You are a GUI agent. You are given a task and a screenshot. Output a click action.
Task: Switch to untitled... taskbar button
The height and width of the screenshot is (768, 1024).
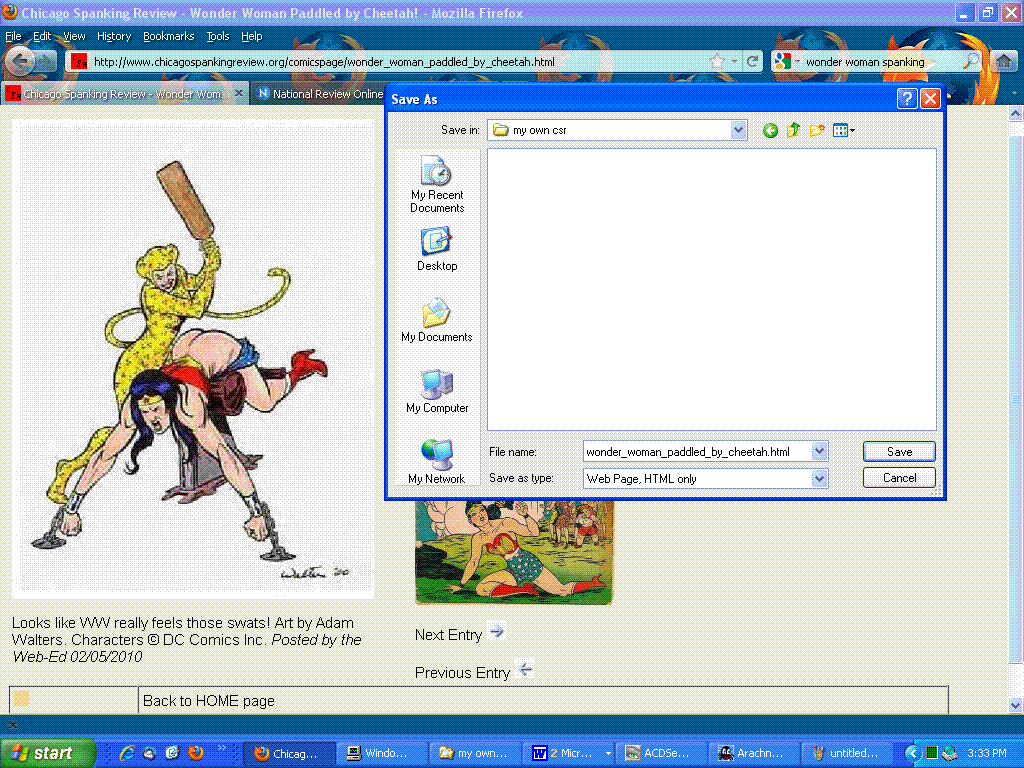pos(848,753)
